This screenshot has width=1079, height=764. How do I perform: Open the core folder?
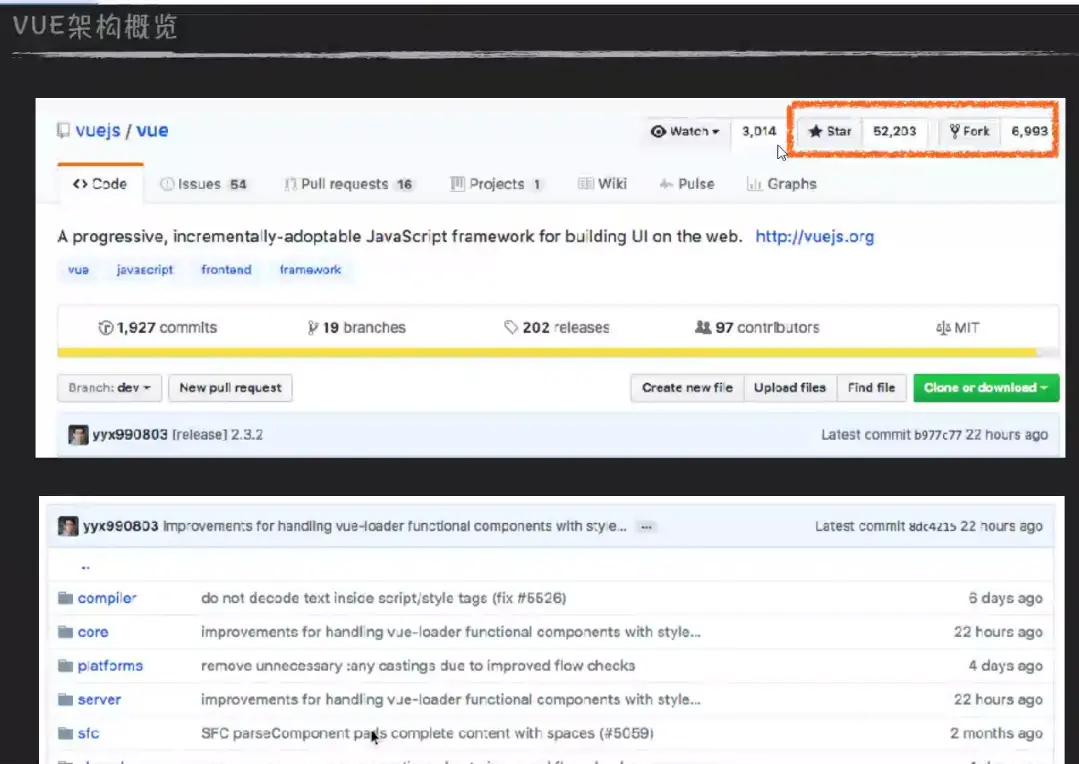point(93,632)
